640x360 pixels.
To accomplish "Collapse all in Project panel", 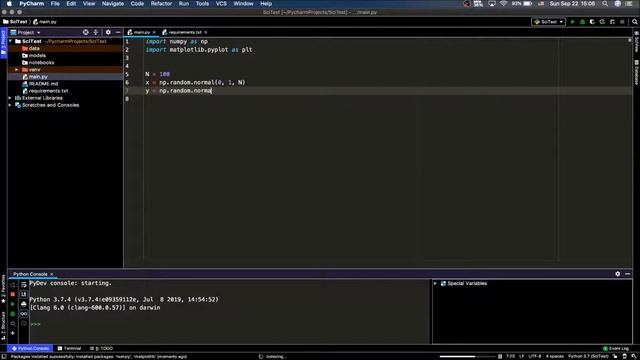I will tap(96, 32).
